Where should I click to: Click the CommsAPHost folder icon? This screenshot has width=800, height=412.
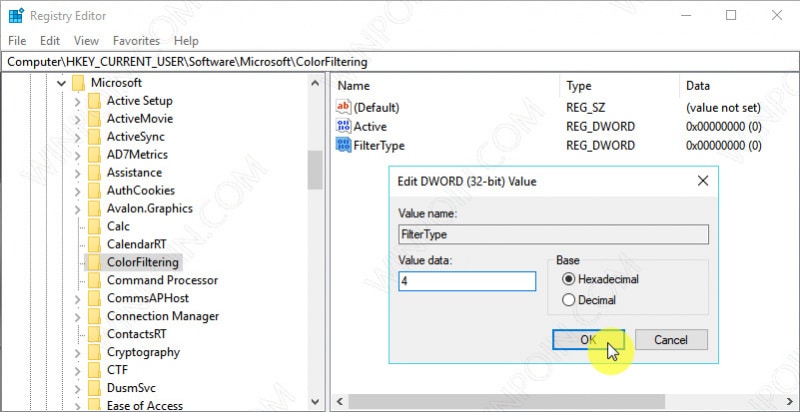pos(94,298)
